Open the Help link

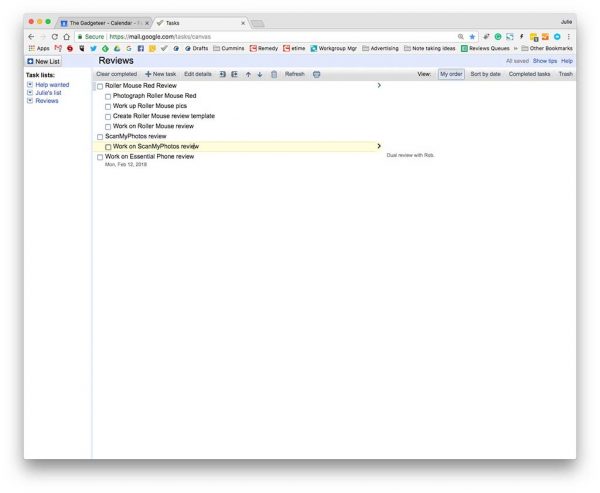(567, 61)
